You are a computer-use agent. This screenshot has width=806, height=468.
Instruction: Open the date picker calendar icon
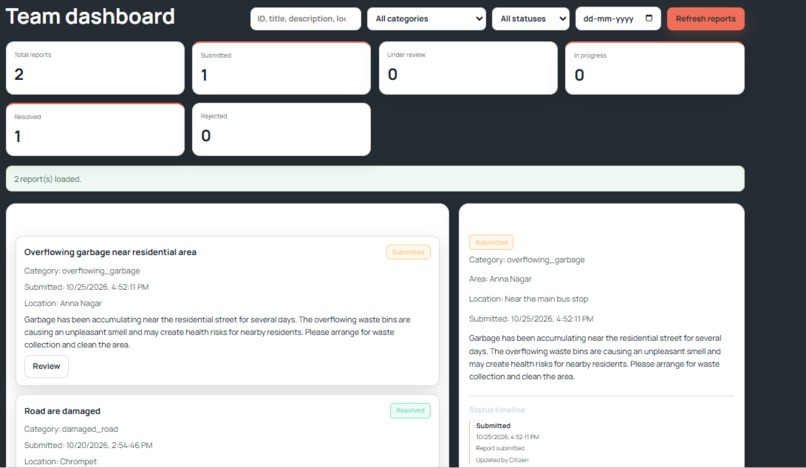click(649, 18)
